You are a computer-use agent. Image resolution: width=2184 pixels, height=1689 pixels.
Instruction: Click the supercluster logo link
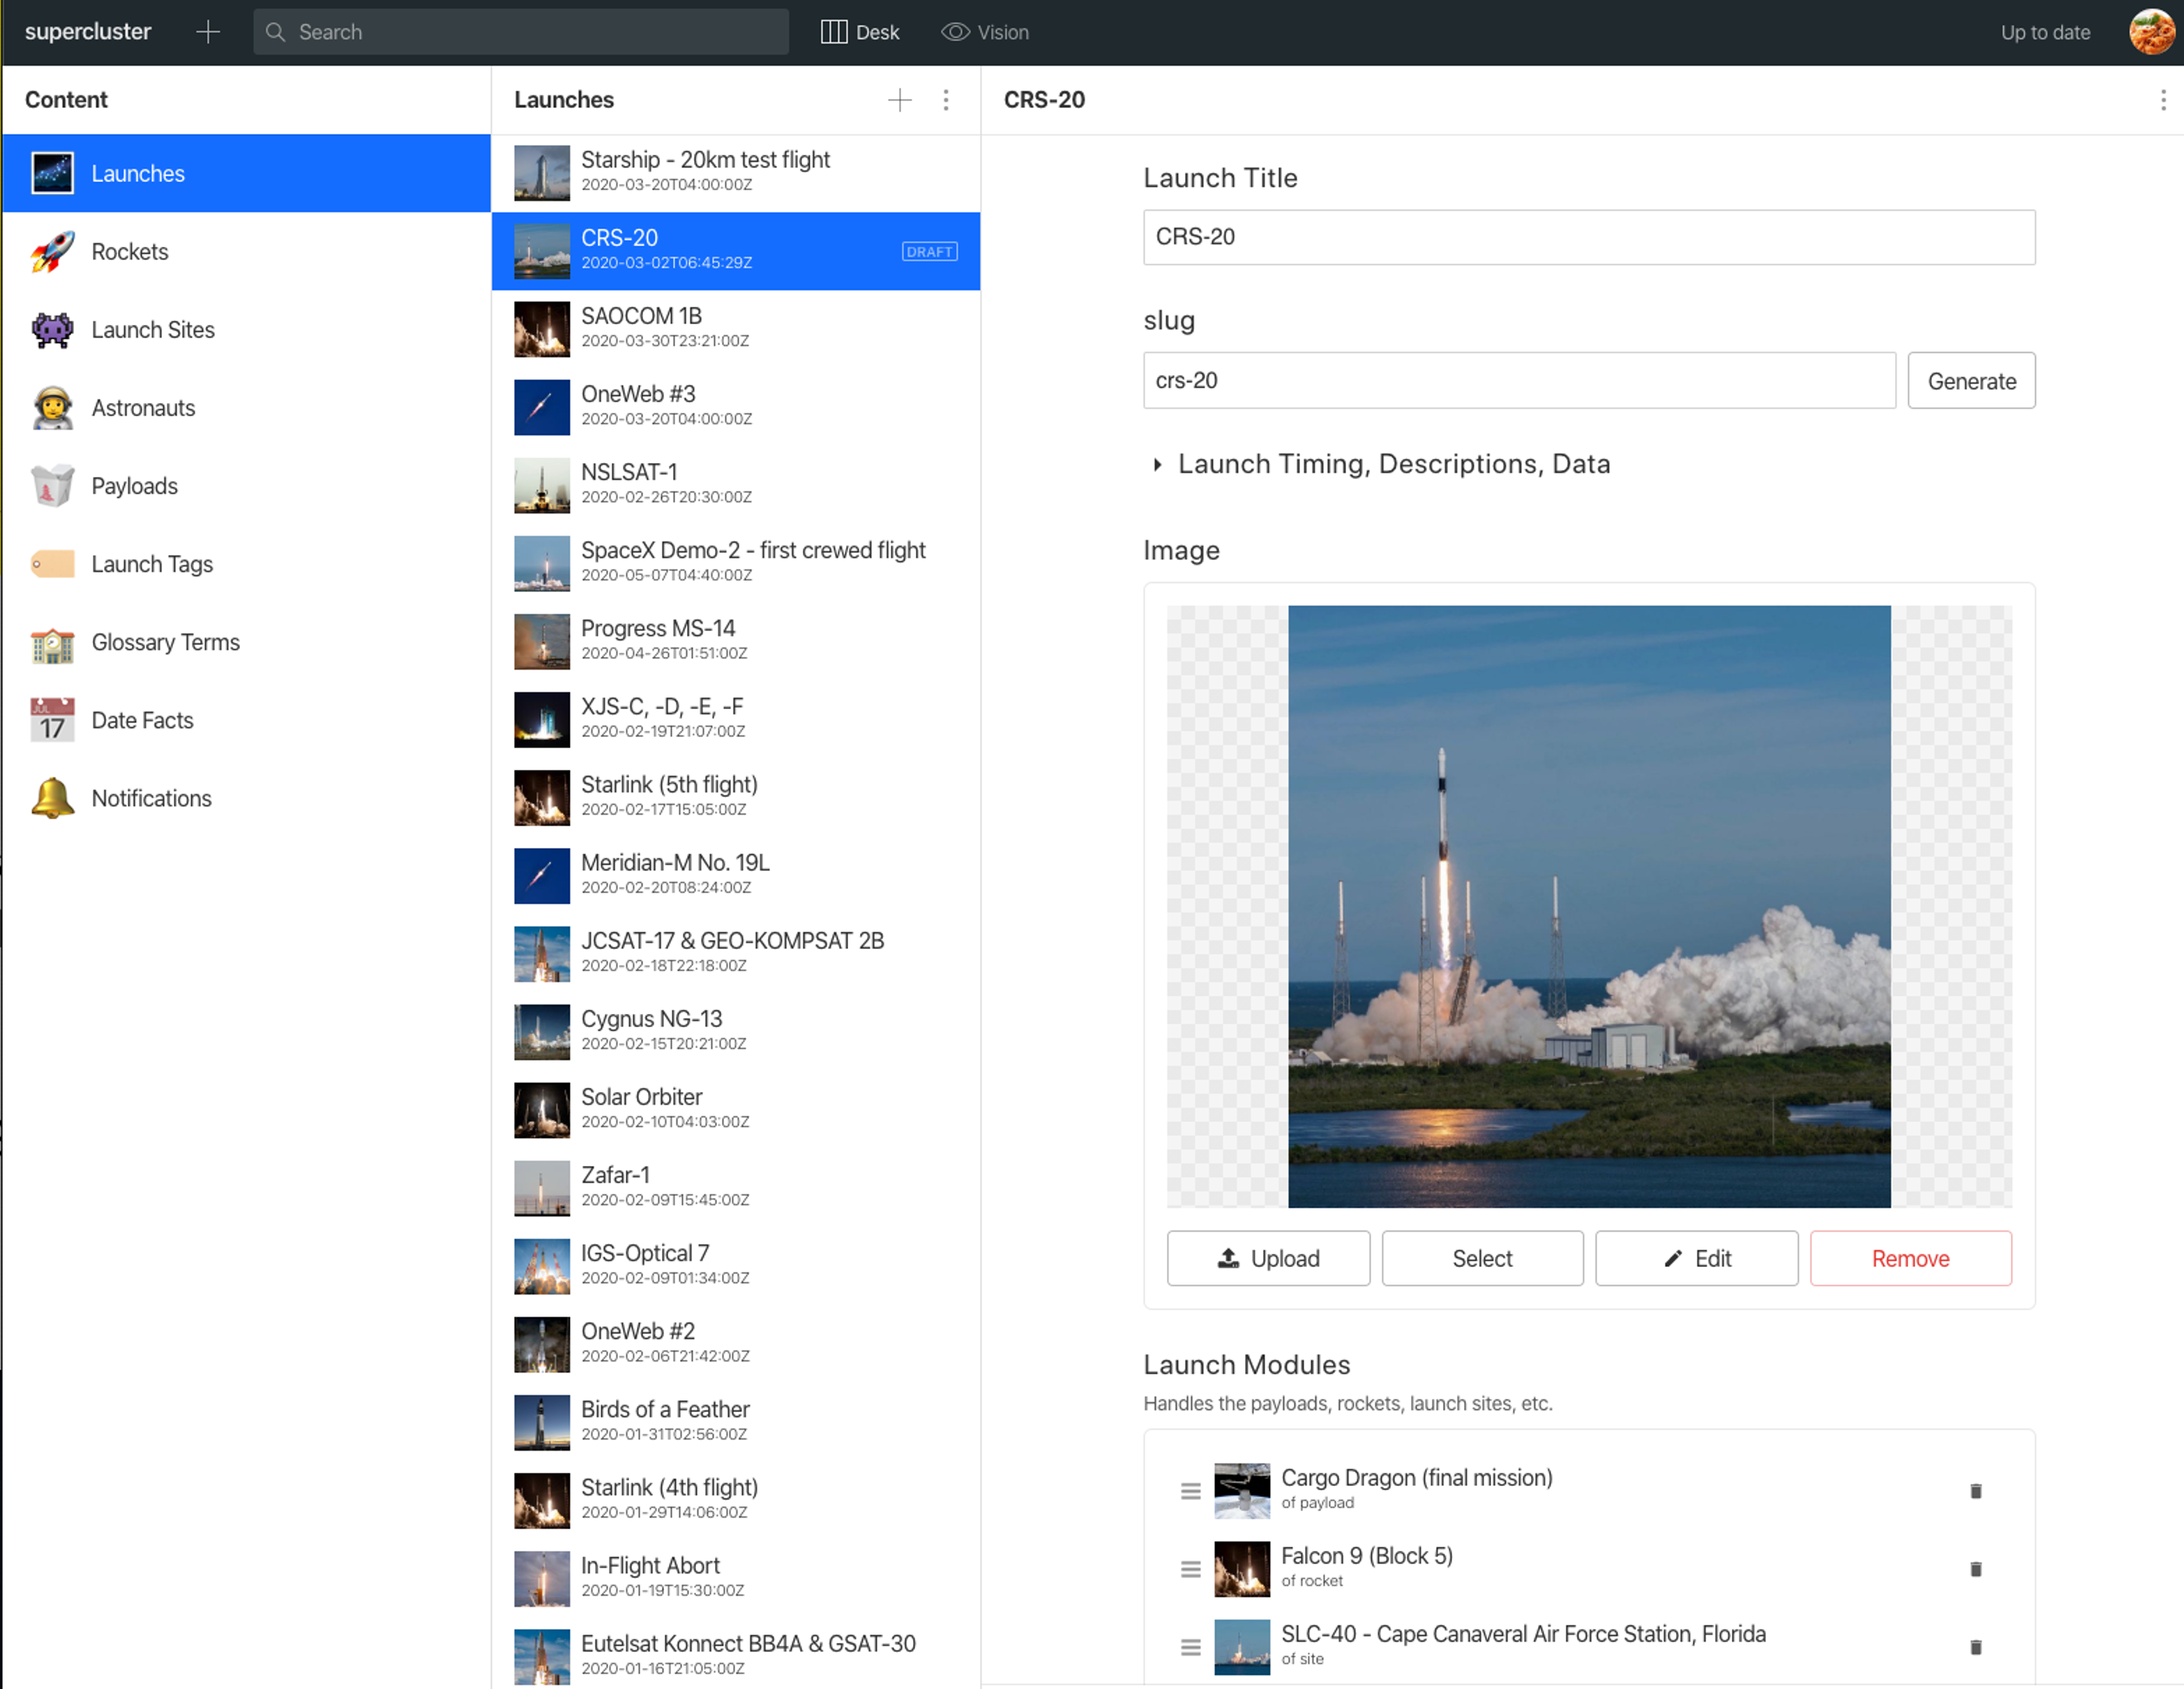click(88, 32)
